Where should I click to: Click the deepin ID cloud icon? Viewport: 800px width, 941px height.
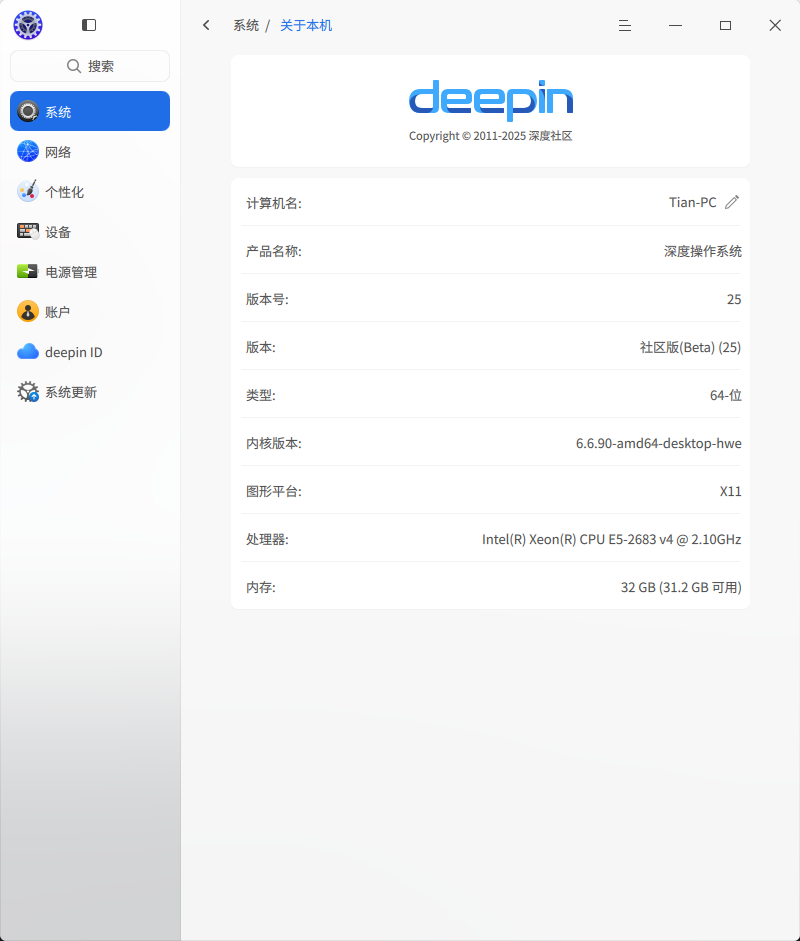(28, 352)
